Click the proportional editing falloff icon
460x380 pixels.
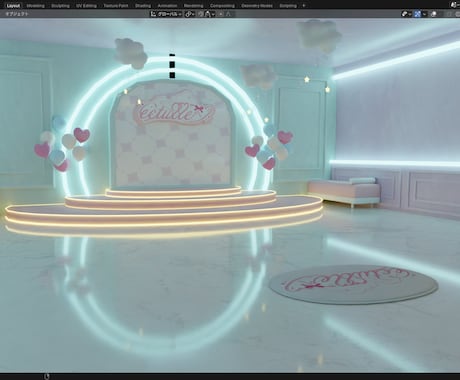coord(228,14)
